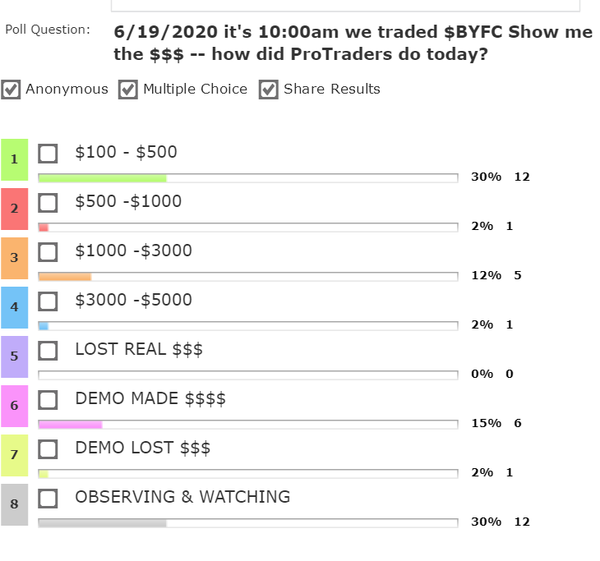Click the blue number 4 swatch
This screenshot has width=600, height=561.
click(14, 307)
